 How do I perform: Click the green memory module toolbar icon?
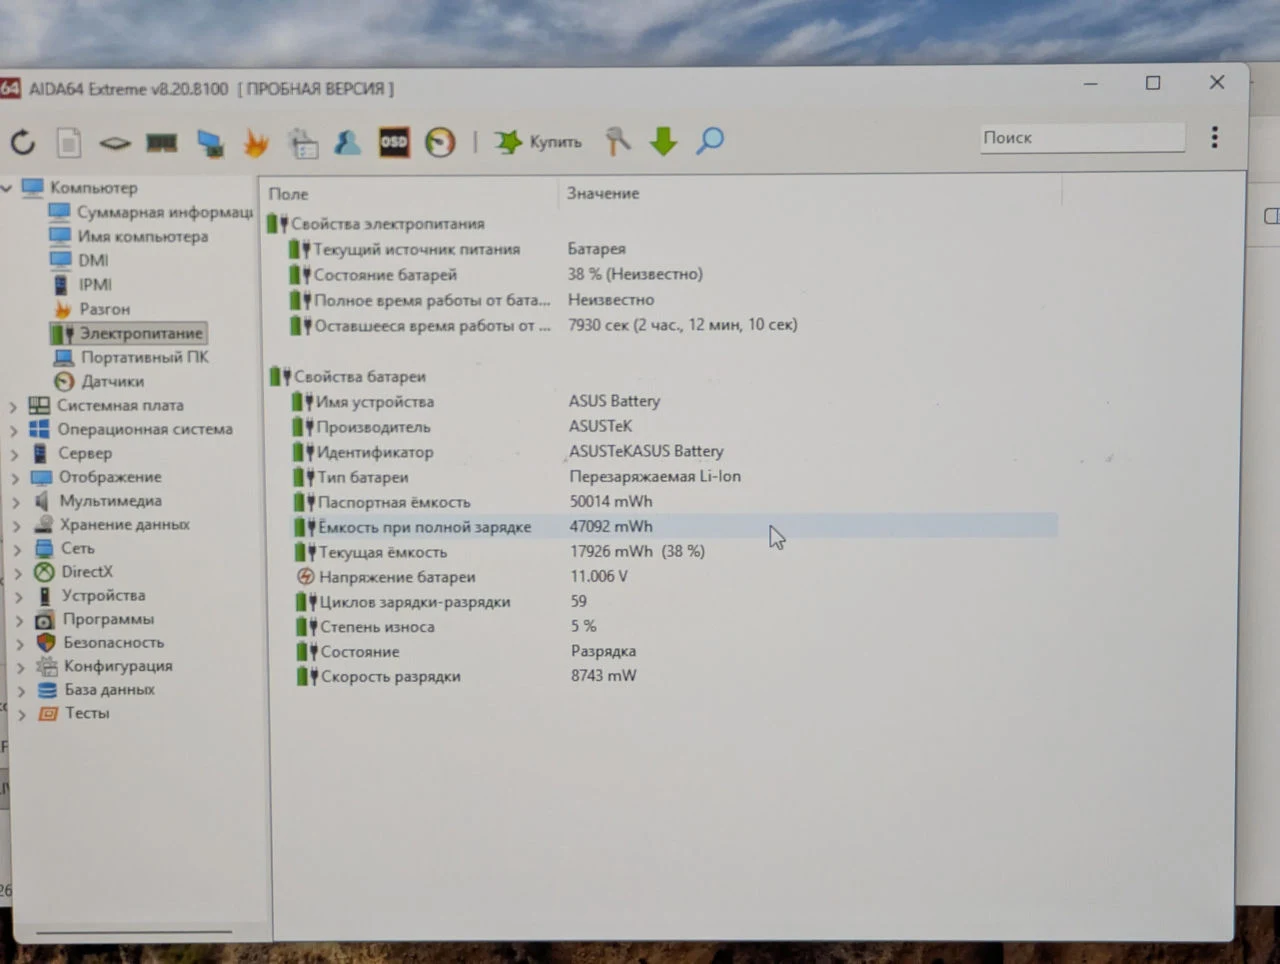click(162, 143)
